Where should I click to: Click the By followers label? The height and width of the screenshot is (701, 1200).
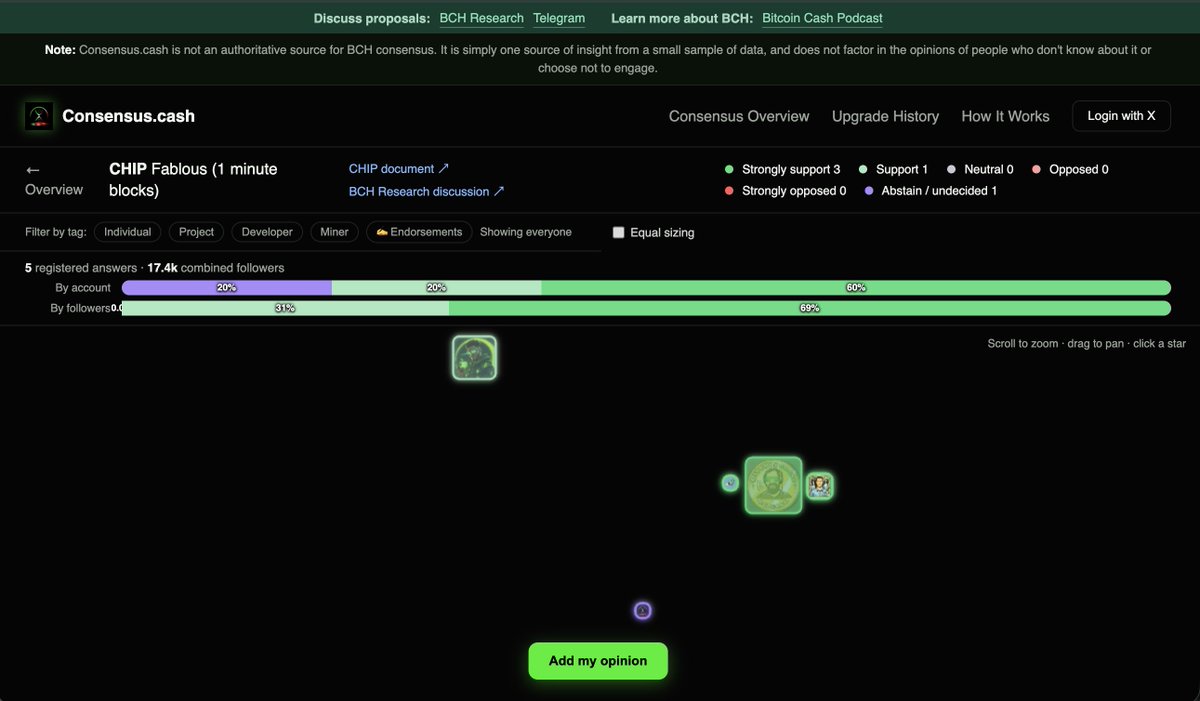click(x=80, y=308)
